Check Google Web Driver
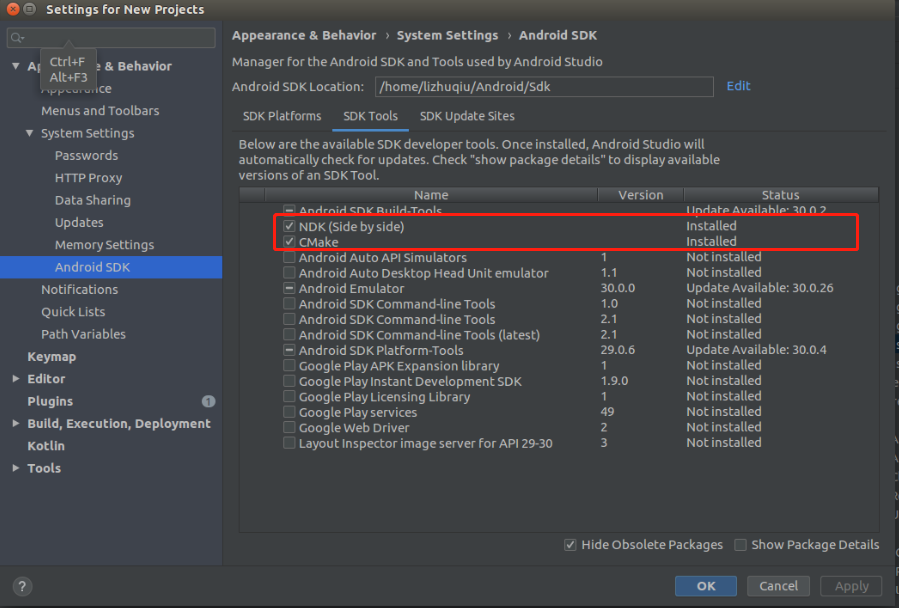Viewport: 899px width, 608px height. [x=289, y=427]
